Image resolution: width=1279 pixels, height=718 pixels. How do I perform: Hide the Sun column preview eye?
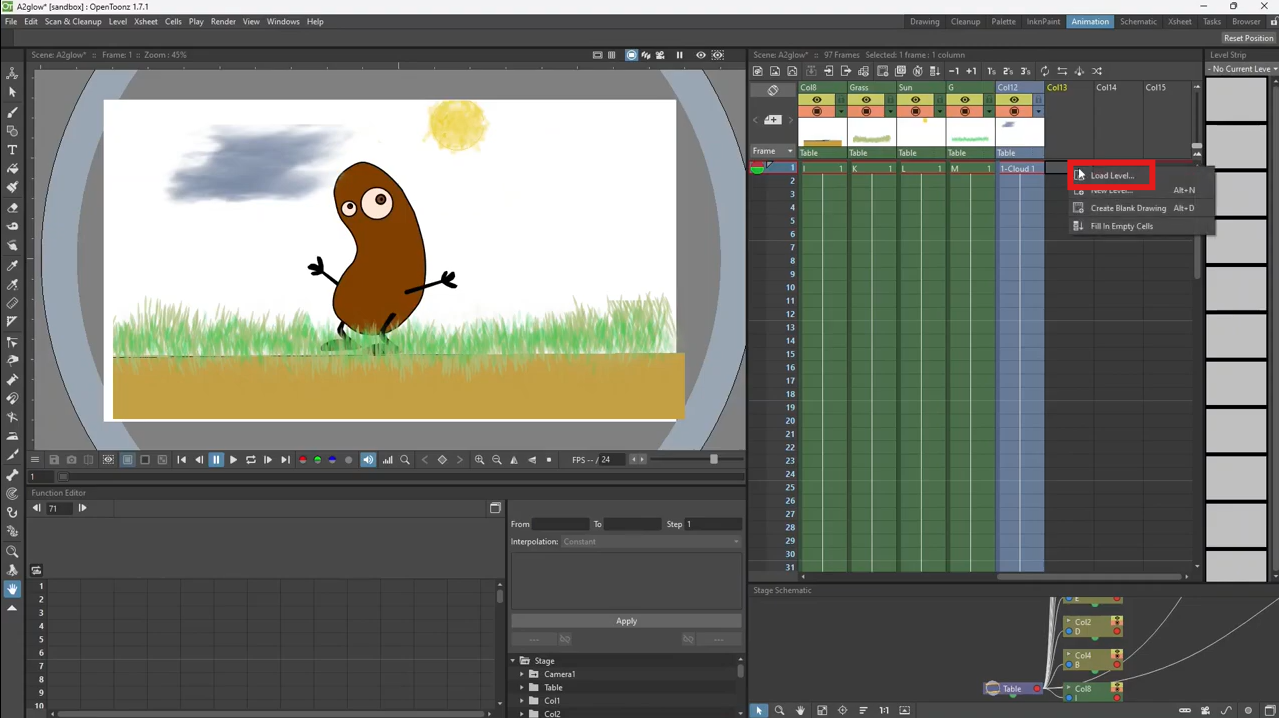(x=915, y=100)
